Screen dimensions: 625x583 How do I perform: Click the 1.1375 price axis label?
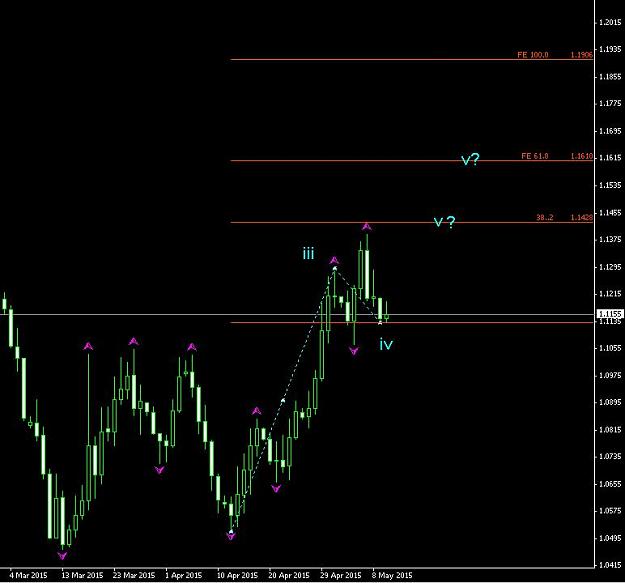[610, 239]
